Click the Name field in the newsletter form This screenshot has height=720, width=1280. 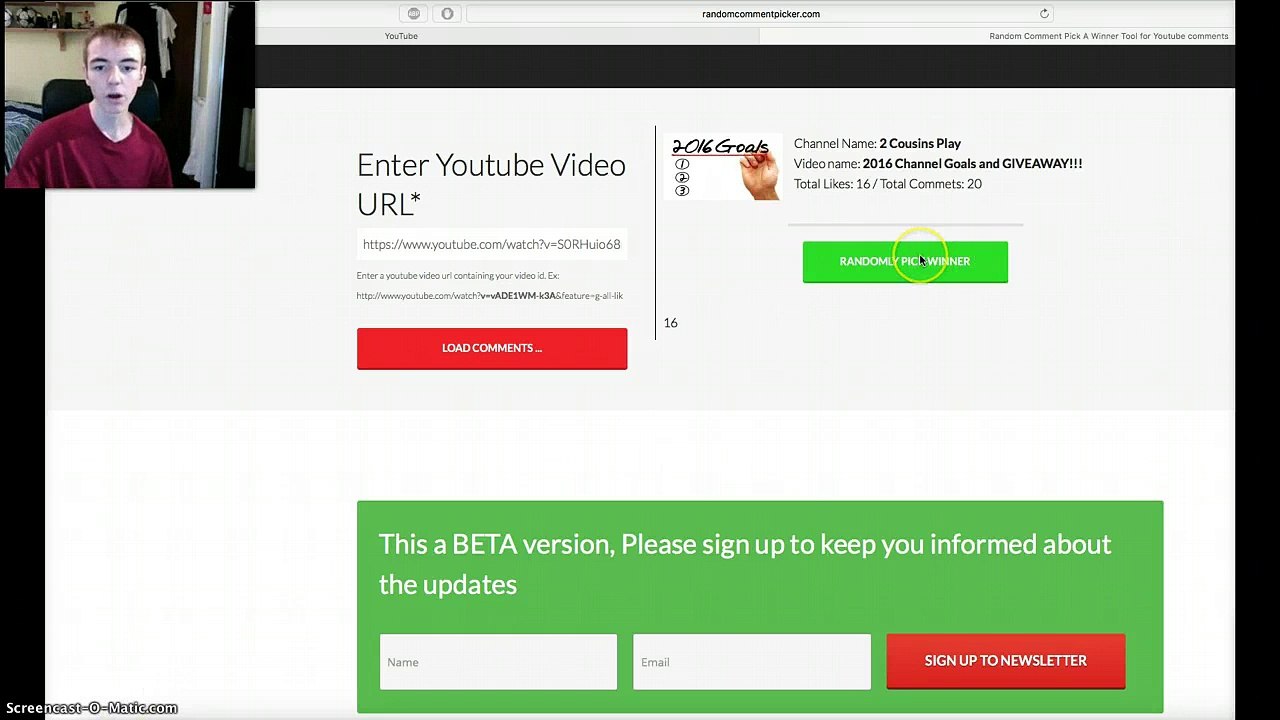(x=498, y=662)
